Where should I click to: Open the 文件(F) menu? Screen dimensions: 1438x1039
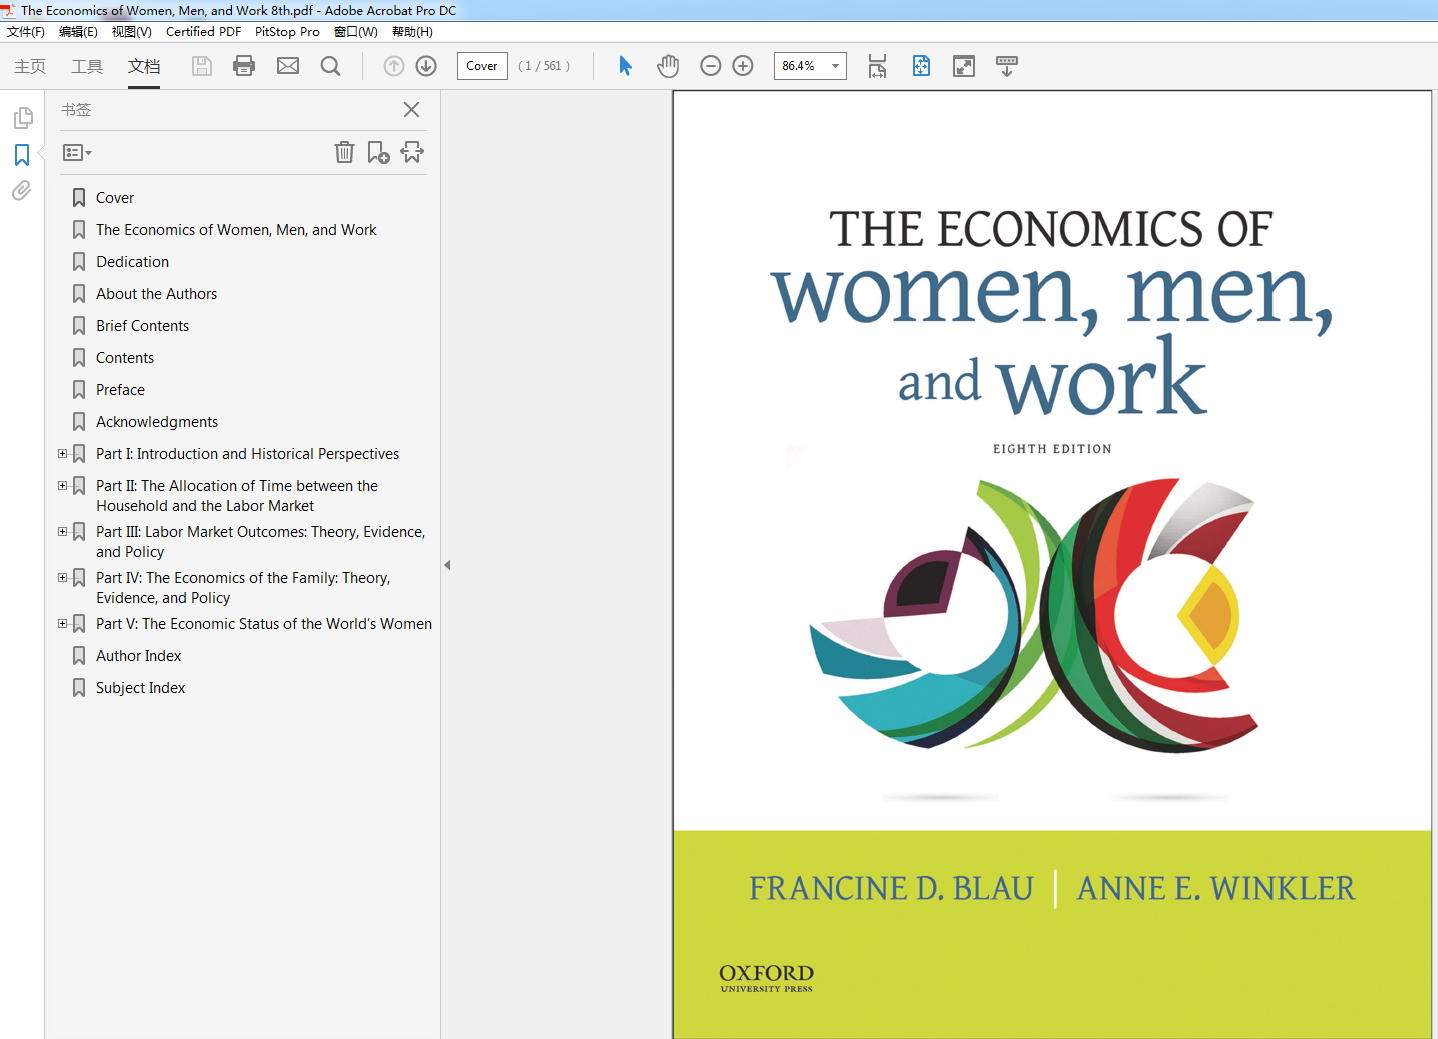point(26,32)
